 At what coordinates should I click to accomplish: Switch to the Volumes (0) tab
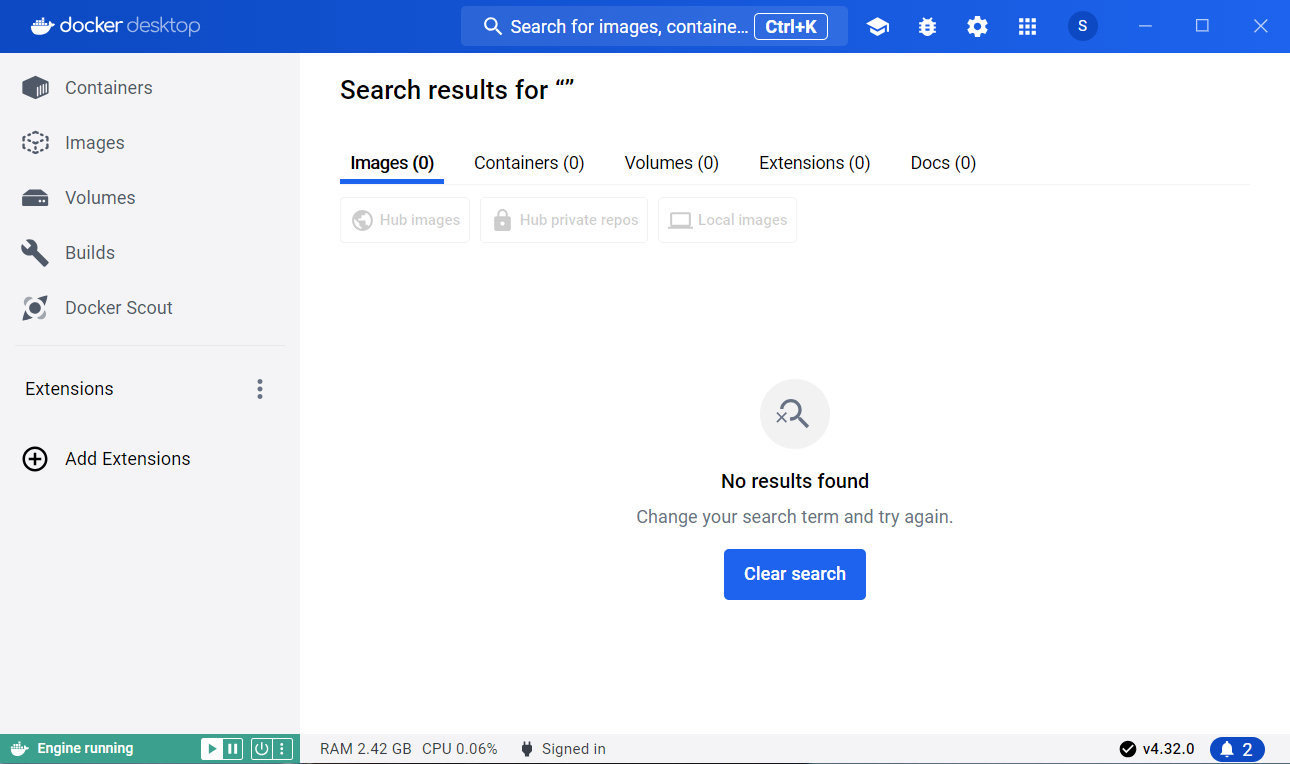[672, 163]
